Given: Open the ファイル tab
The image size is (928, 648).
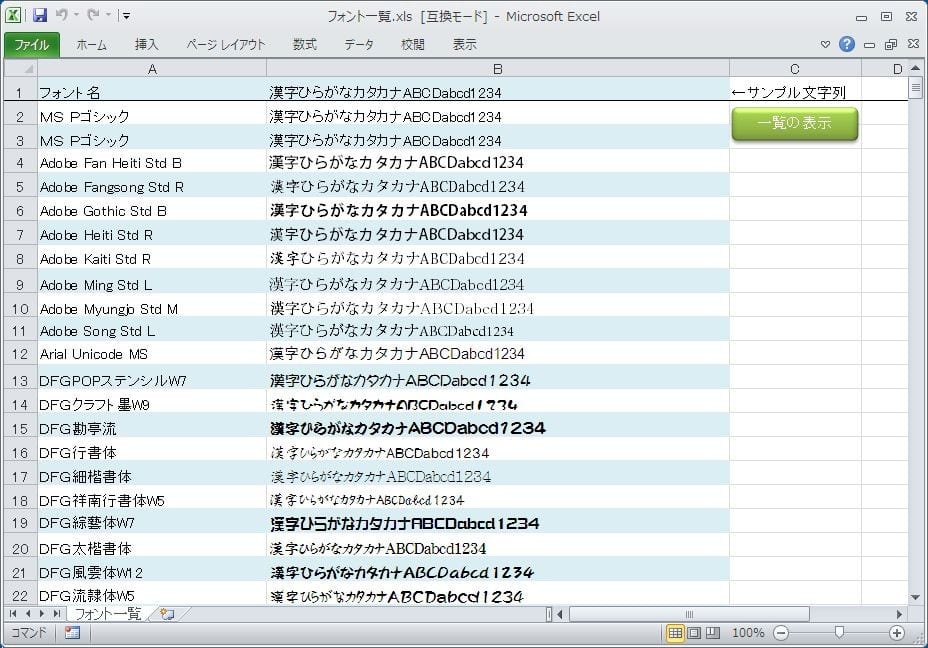Looking at the screenshot, I should click(x=31, y=45).
